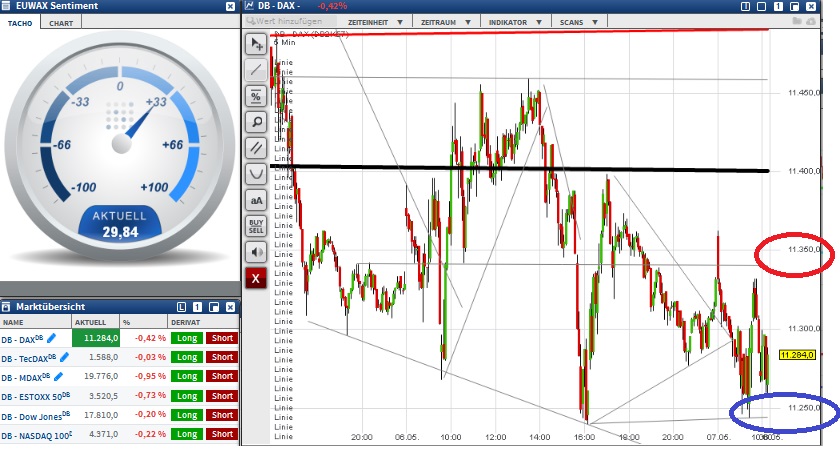The image size is (840, 453).
Task: Click the chart icon left of DB - DAX title
Action: [249, 6]
